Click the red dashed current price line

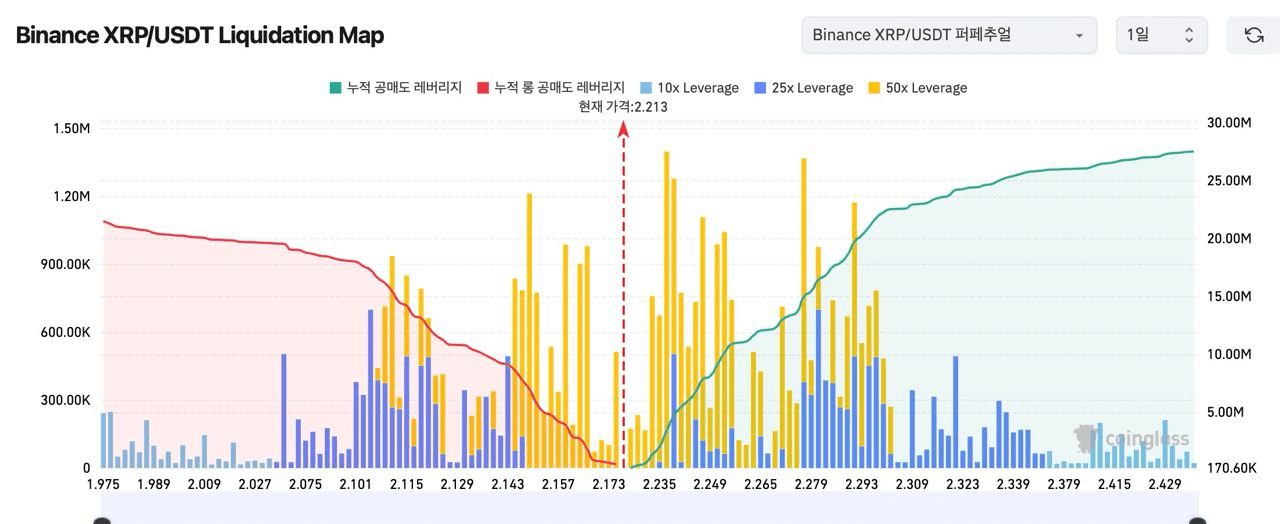tap(624, 295)
